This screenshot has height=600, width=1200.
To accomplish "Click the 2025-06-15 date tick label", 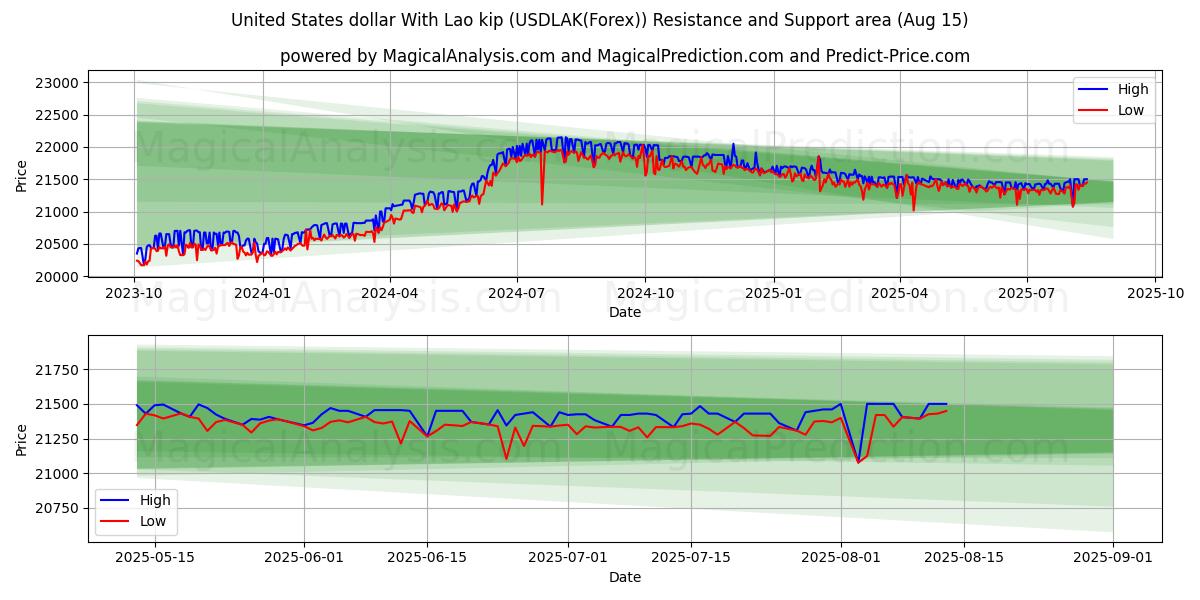I will click(427, 560).
